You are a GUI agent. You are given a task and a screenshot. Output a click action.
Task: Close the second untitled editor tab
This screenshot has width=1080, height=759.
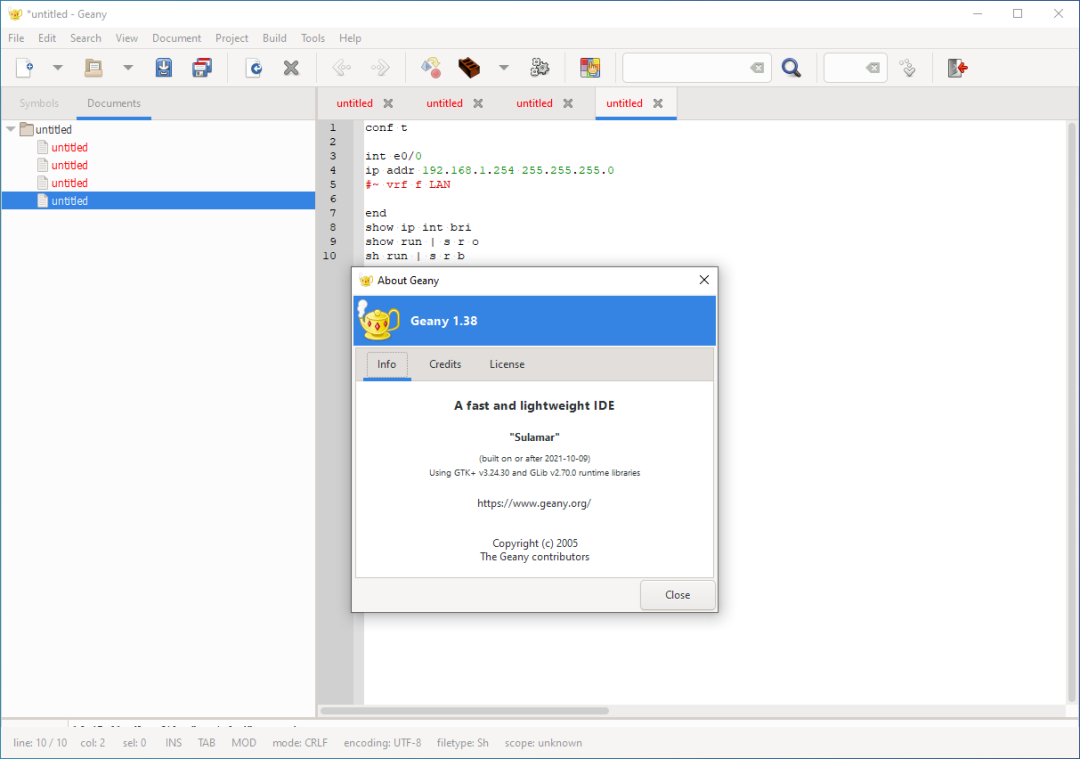[x=478, y=103]
